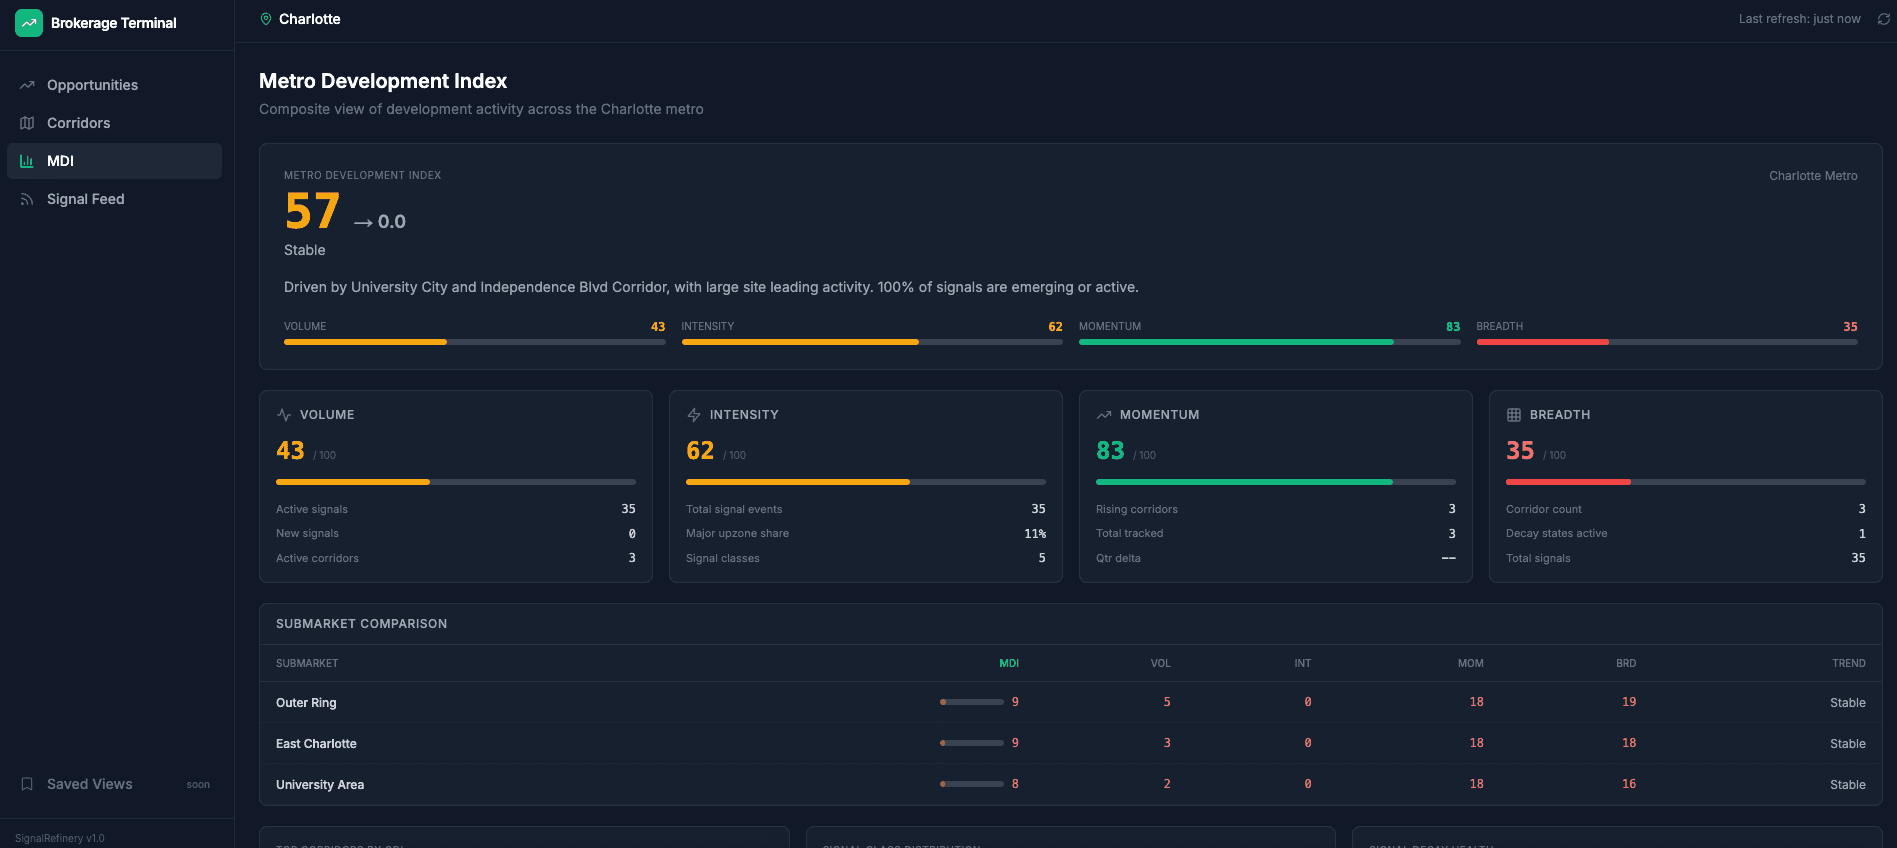Click the Active signals stat row
1897x848 pixels.
point(456,509)
